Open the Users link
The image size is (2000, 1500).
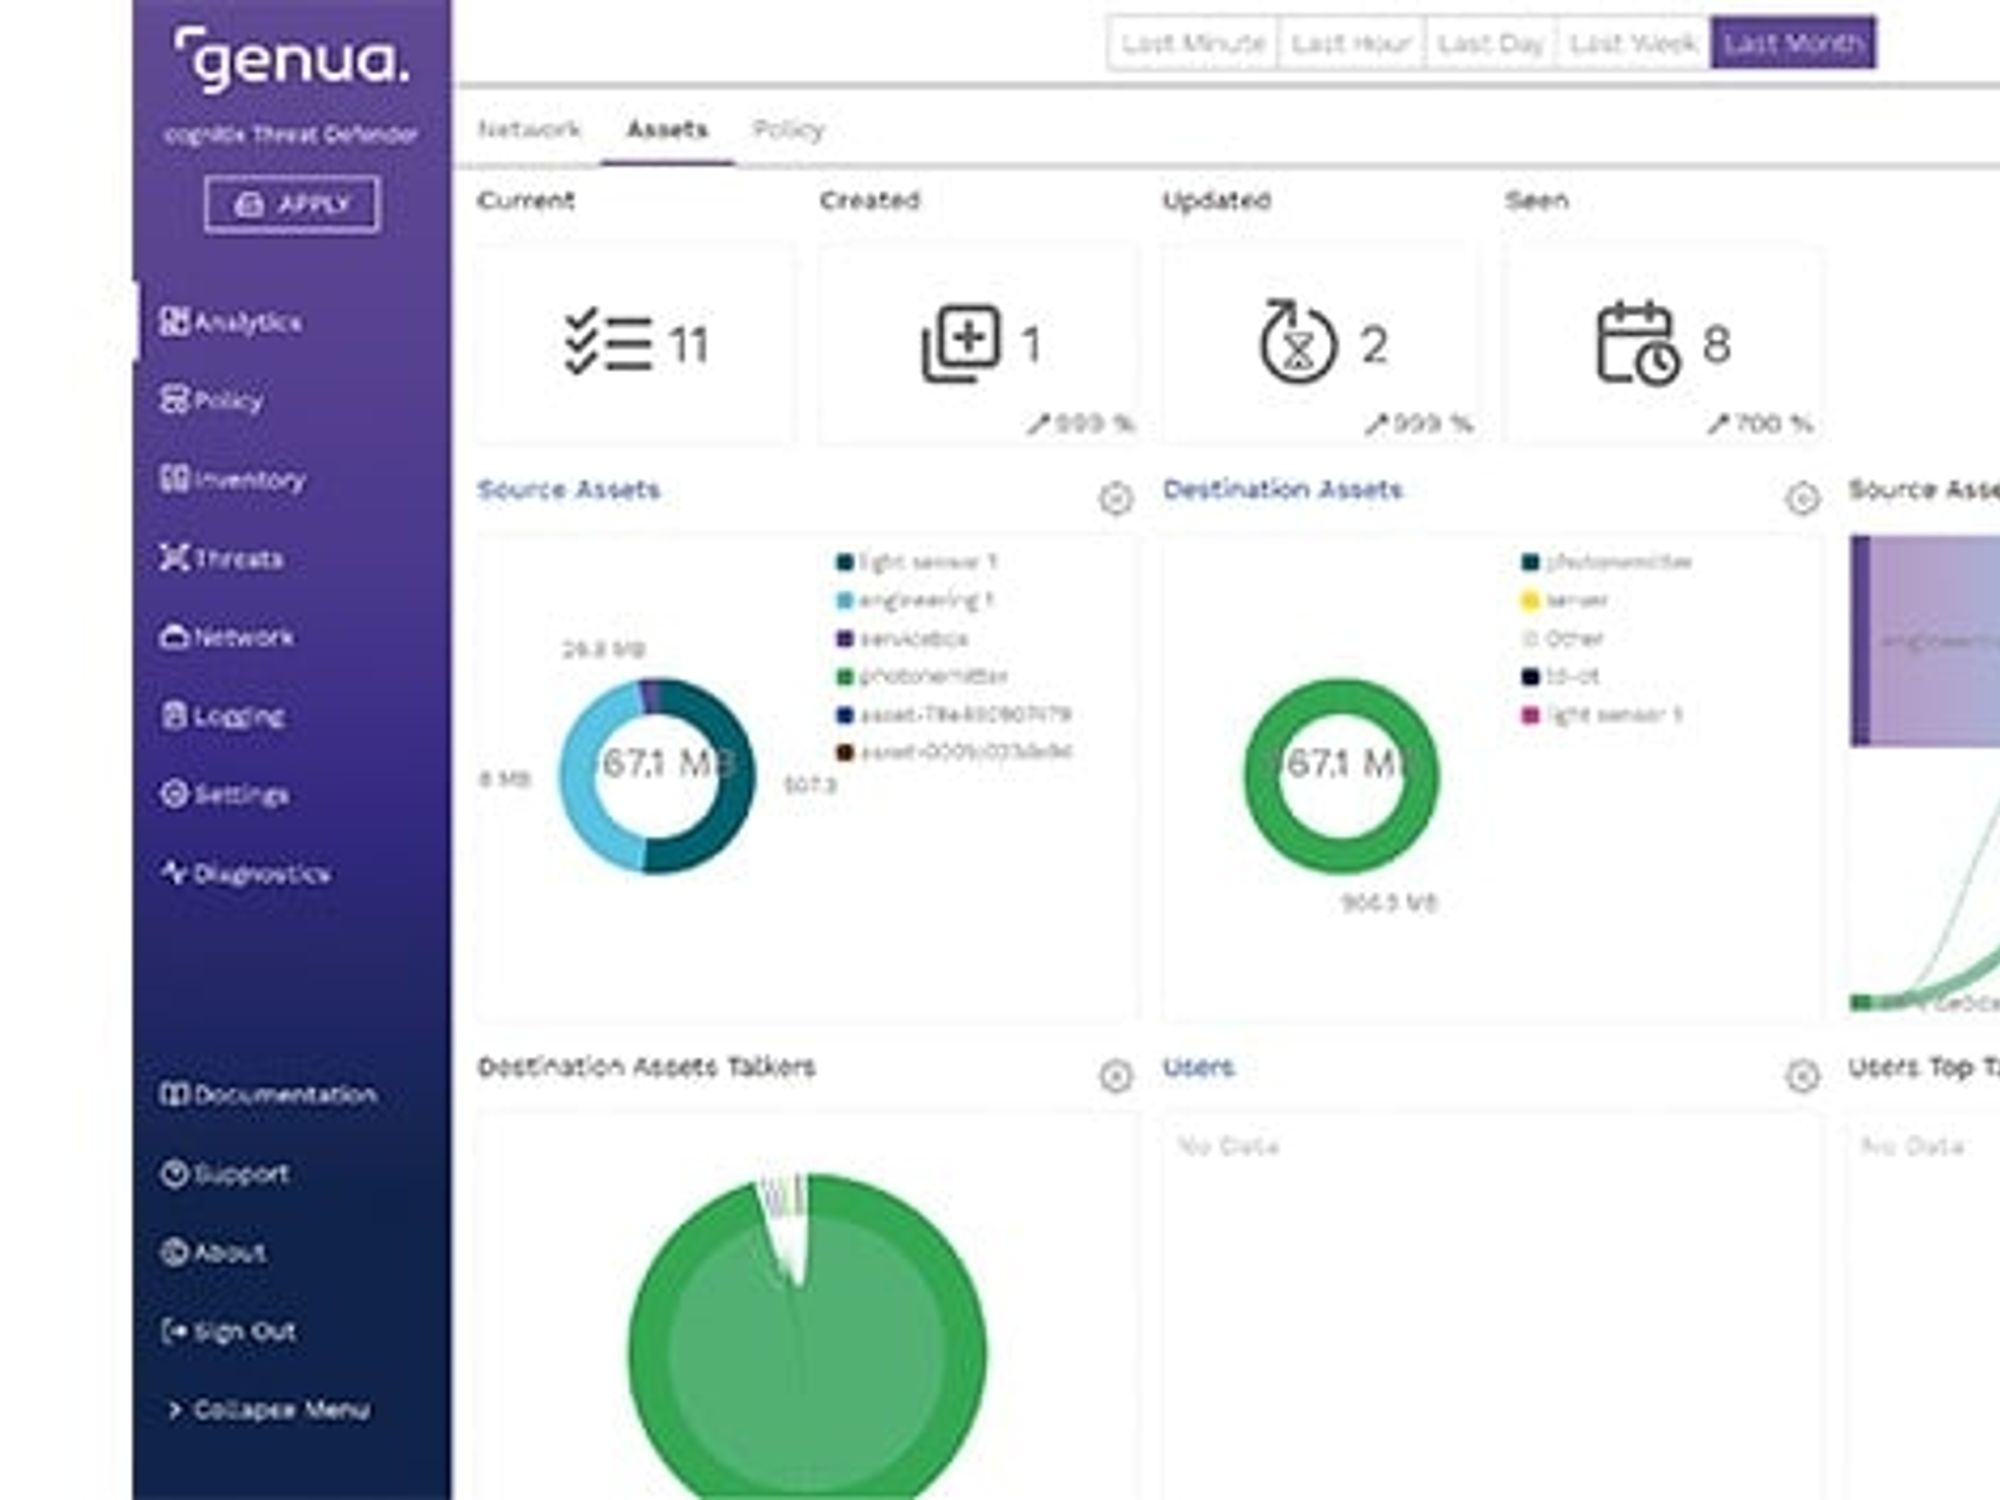coord(1198,1067)
